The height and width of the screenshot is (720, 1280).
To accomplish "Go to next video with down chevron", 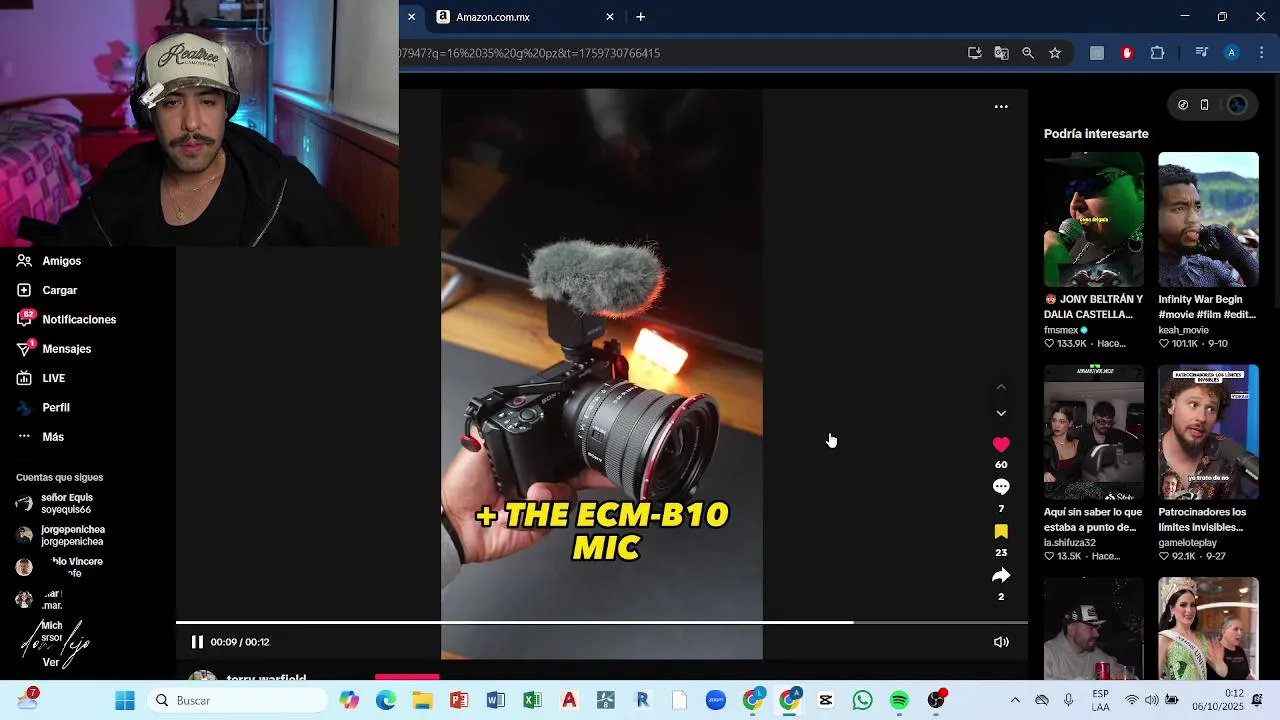I will 1001,413.
